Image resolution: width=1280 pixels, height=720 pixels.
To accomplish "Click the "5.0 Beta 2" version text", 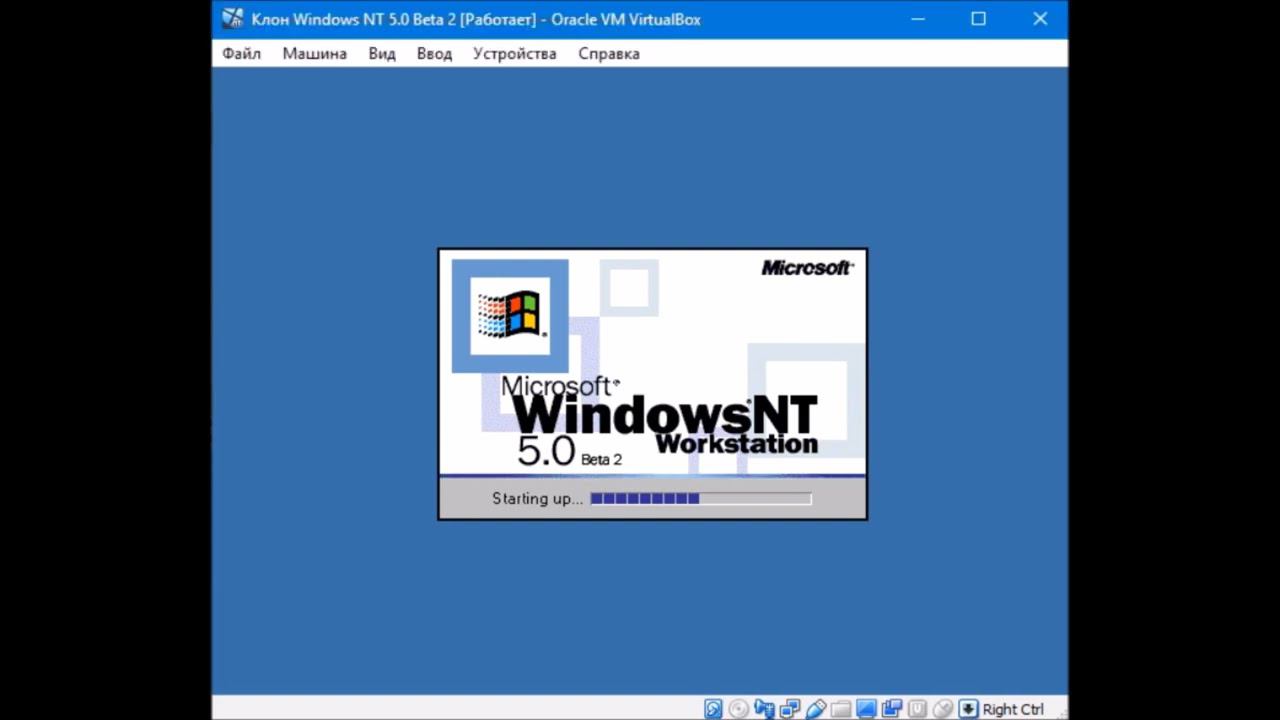I will tap(569, 452).
